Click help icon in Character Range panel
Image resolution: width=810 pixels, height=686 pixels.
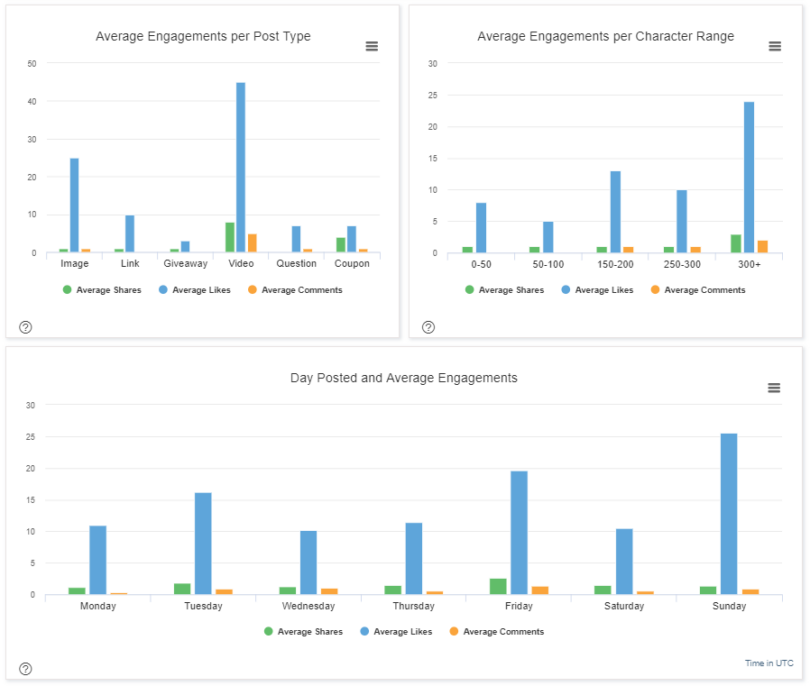click(428, 327)
